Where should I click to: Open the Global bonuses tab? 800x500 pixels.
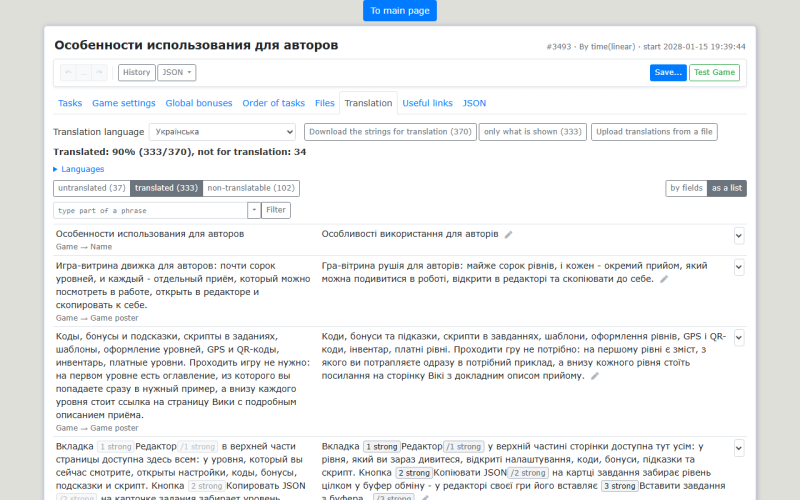click(198, 103)
